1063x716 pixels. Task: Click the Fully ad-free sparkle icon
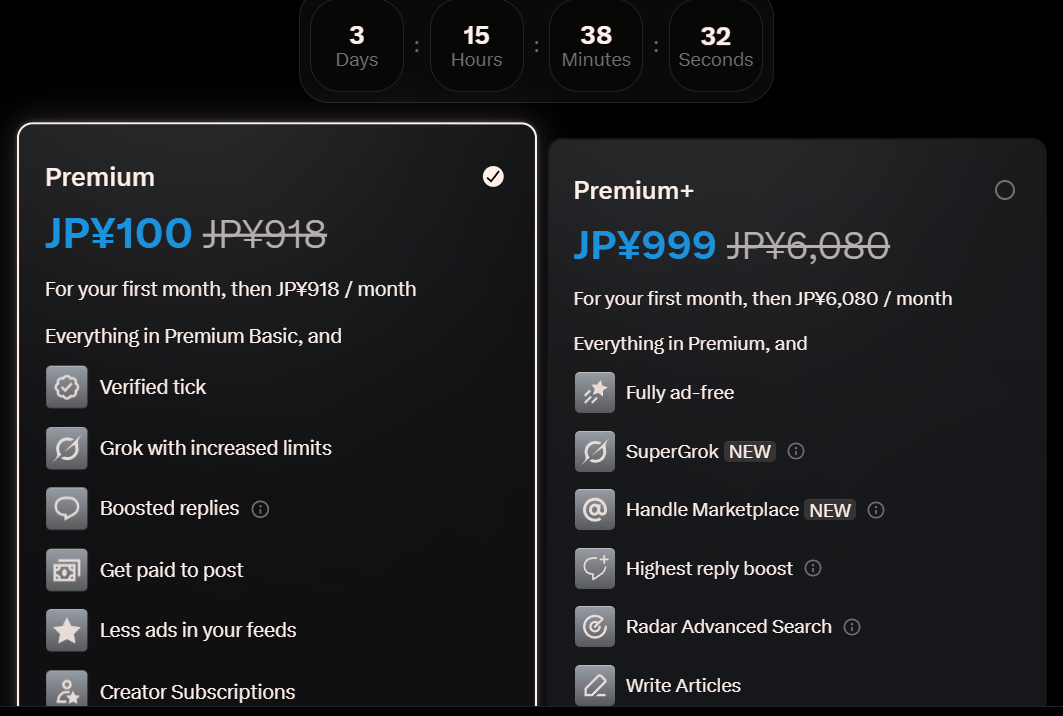(595, 393)
